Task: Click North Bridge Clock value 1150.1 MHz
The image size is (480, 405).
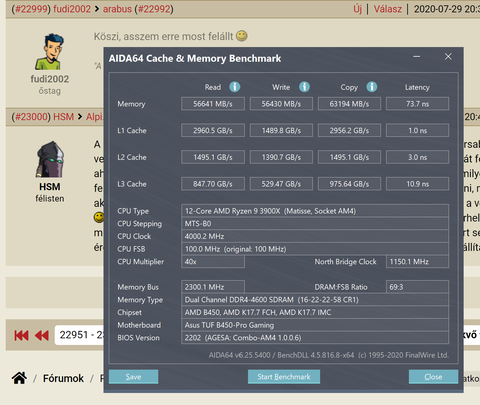Action: (417, 262)
